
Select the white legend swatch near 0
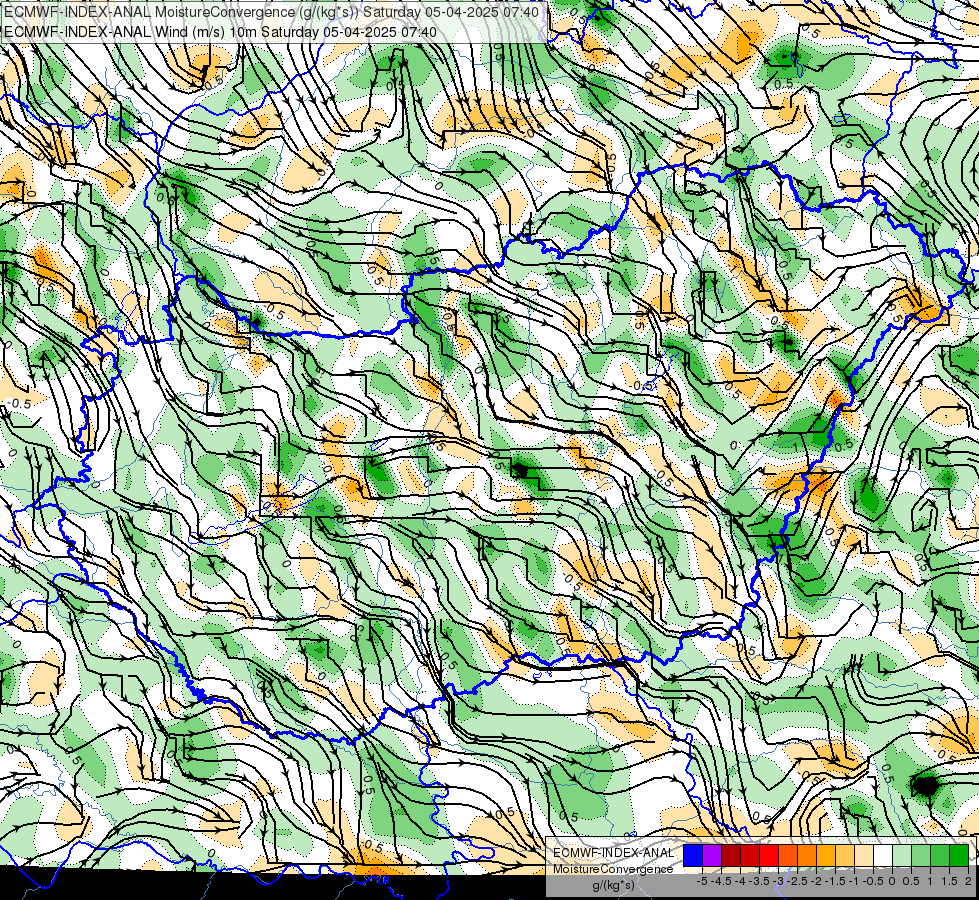pyautogui.click(x=883, y=855)
